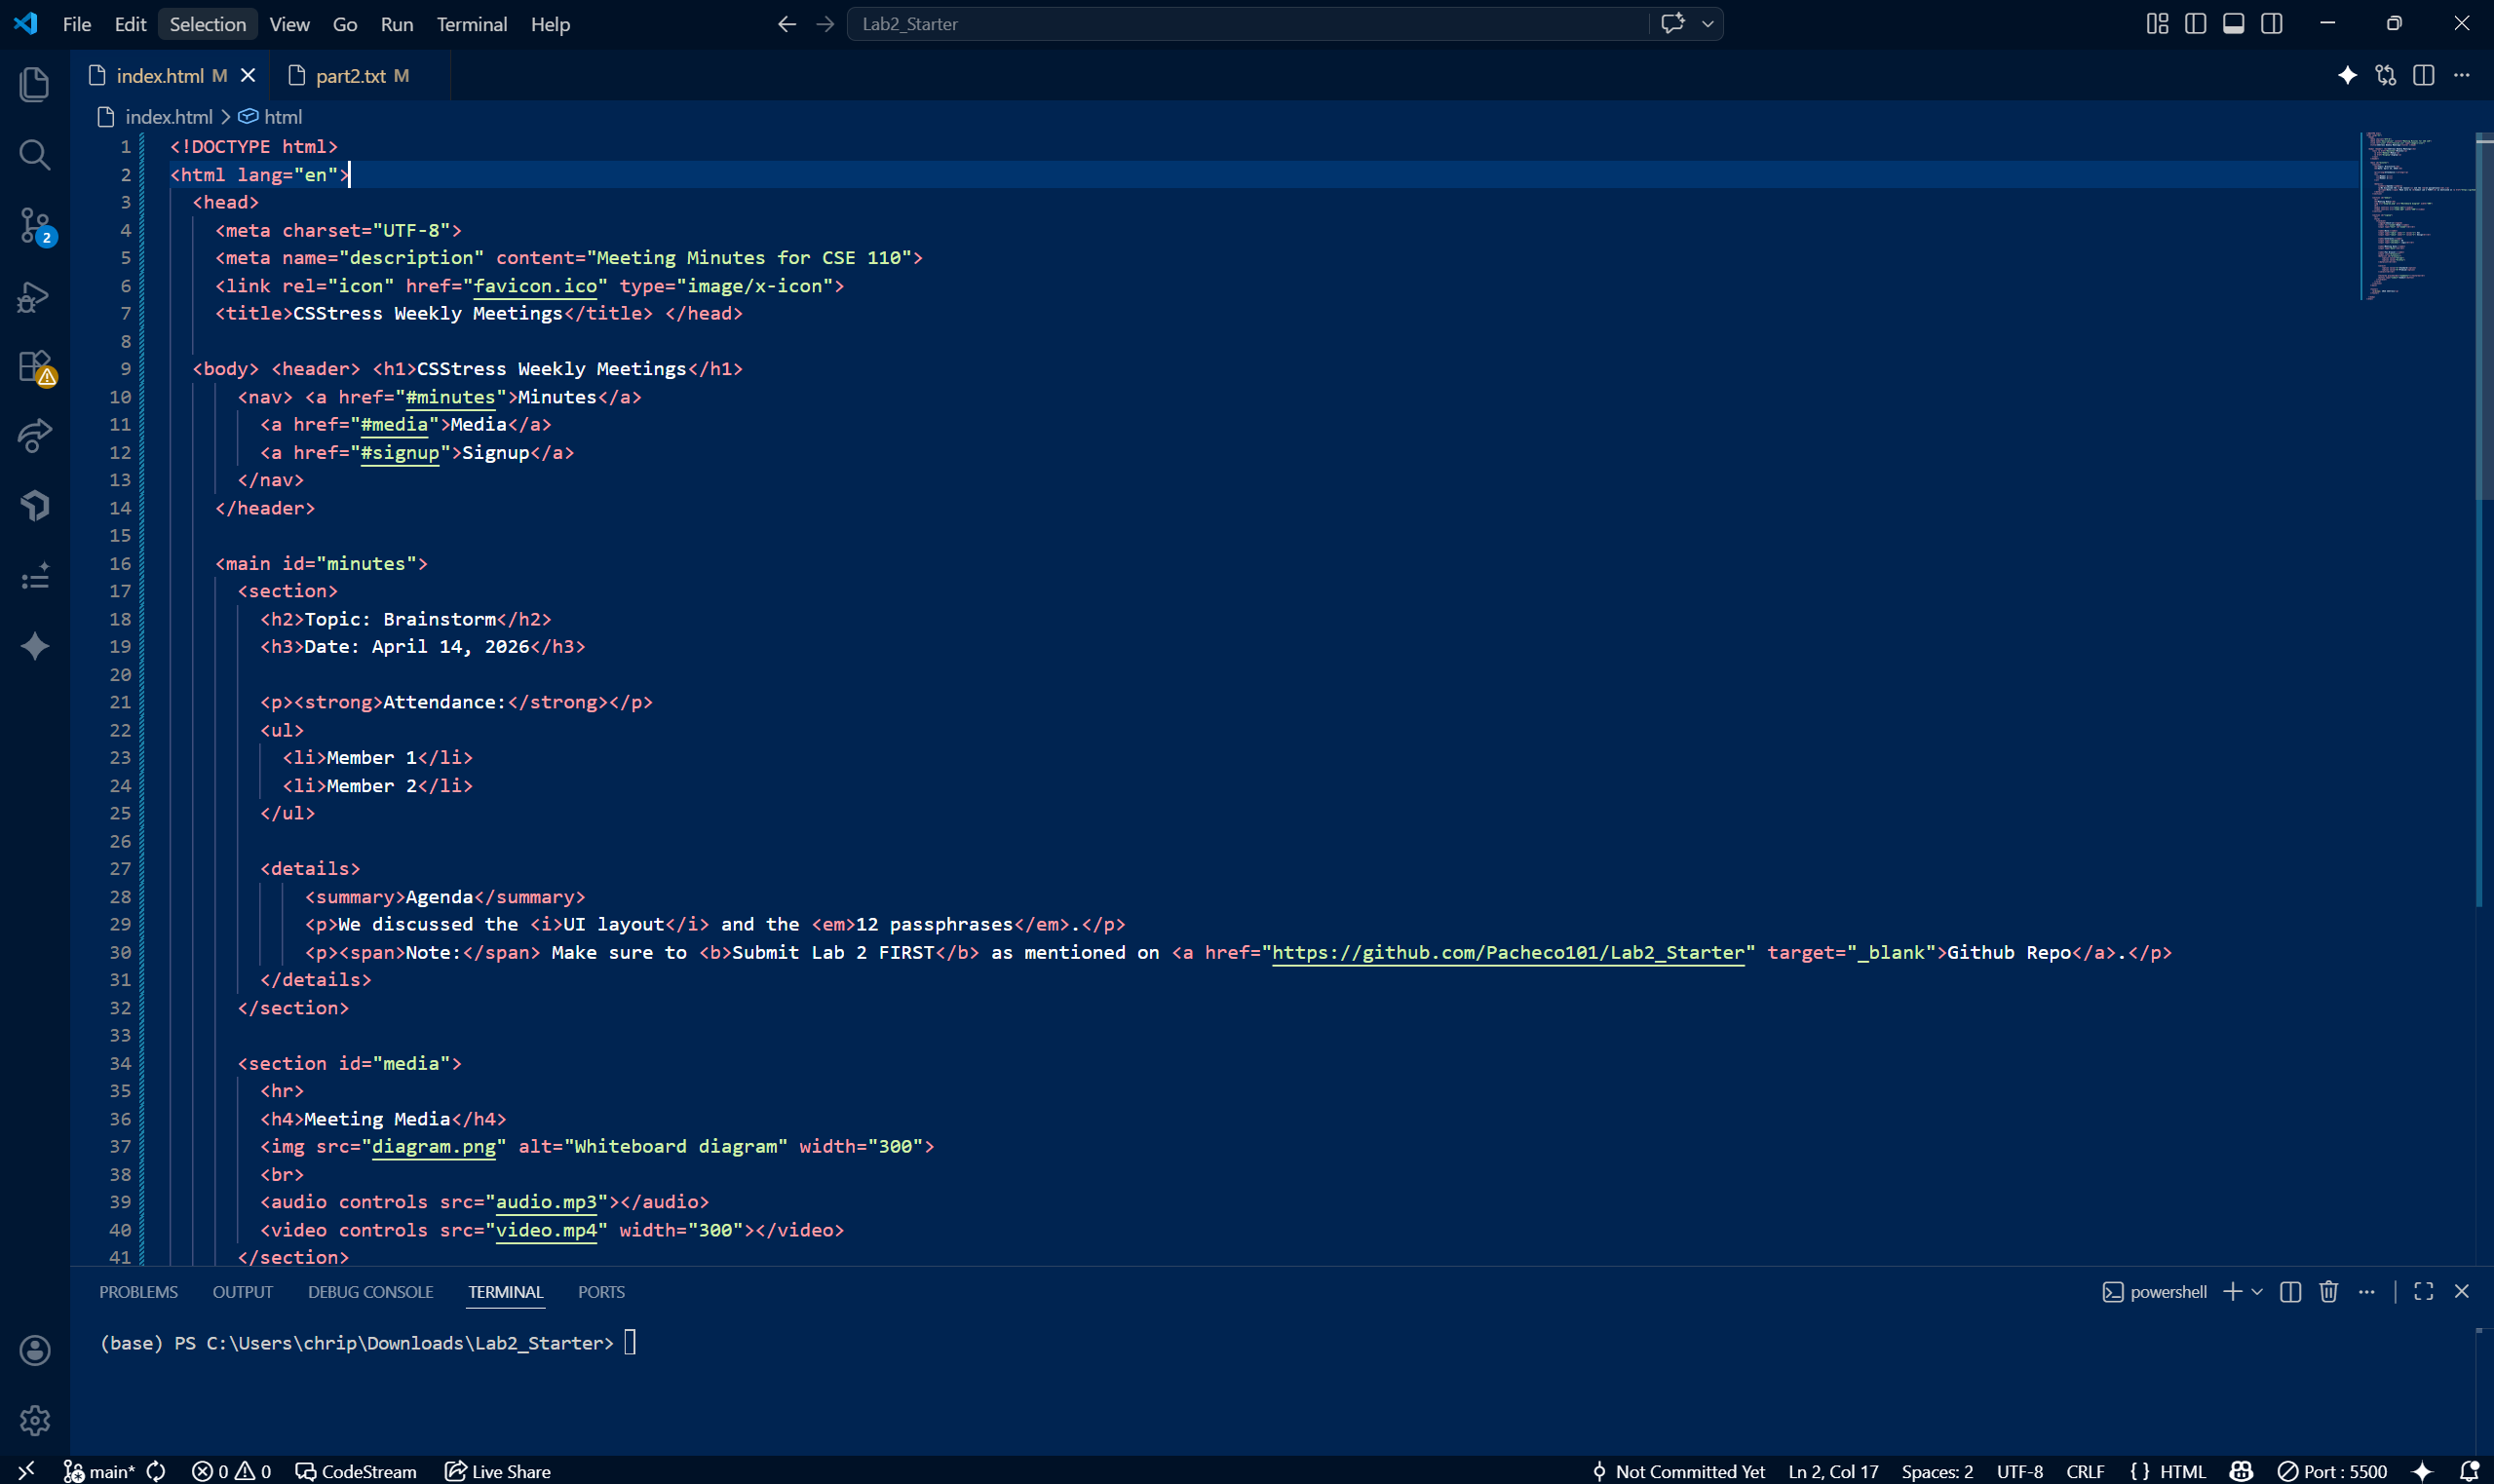
Task: Open Source Control view with badge
Action: 34,225
